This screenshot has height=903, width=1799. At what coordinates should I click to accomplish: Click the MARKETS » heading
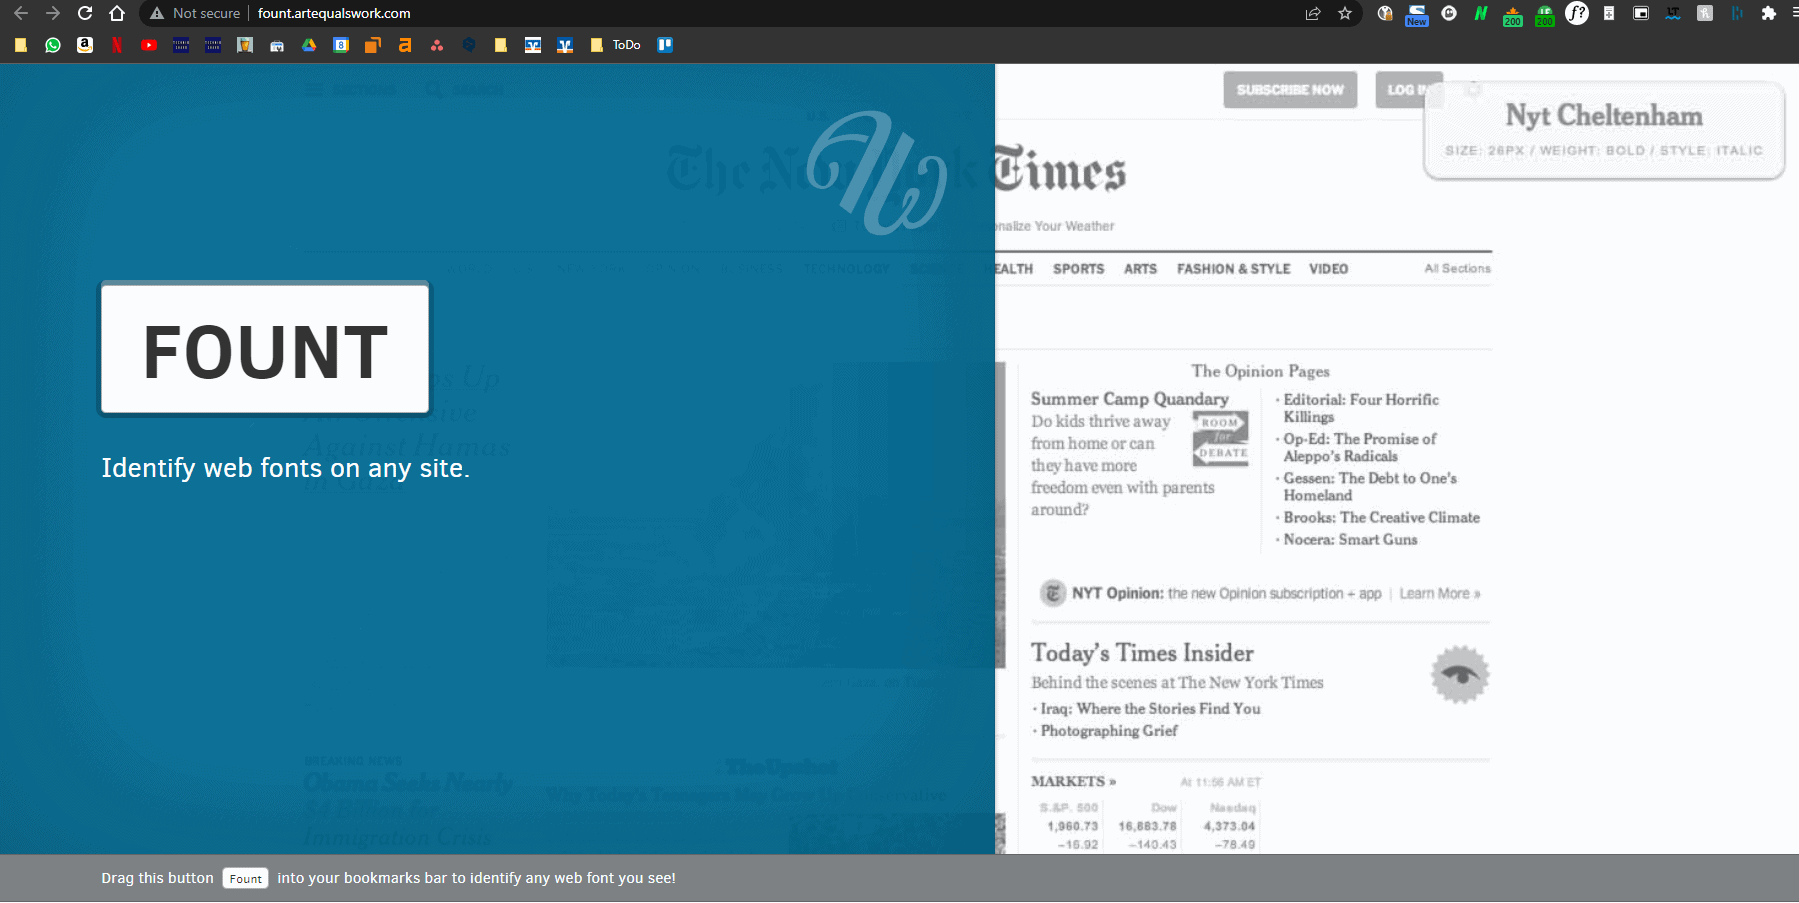click(x=1073, y=782)
